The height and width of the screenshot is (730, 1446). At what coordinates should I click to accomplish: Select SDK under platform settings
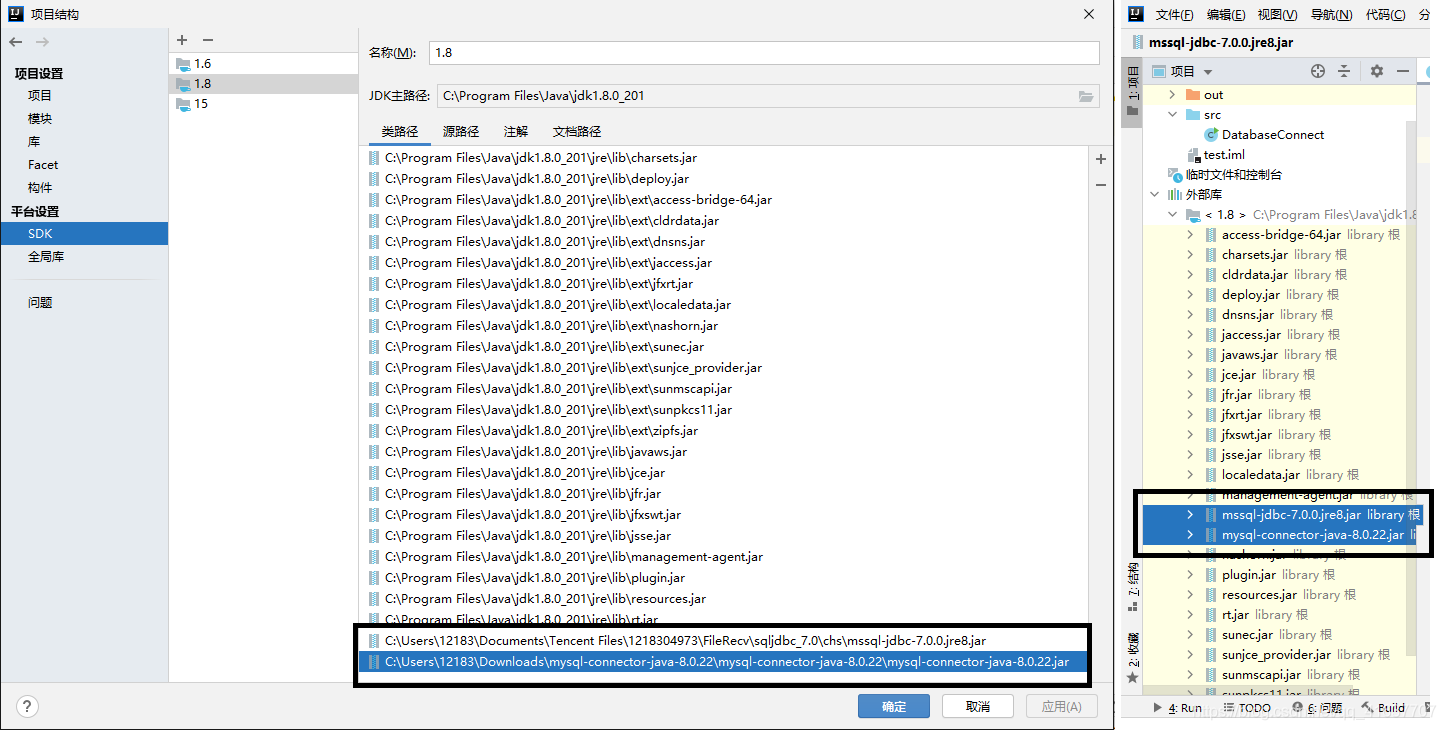pyautogui.click(x=84, y=233)
